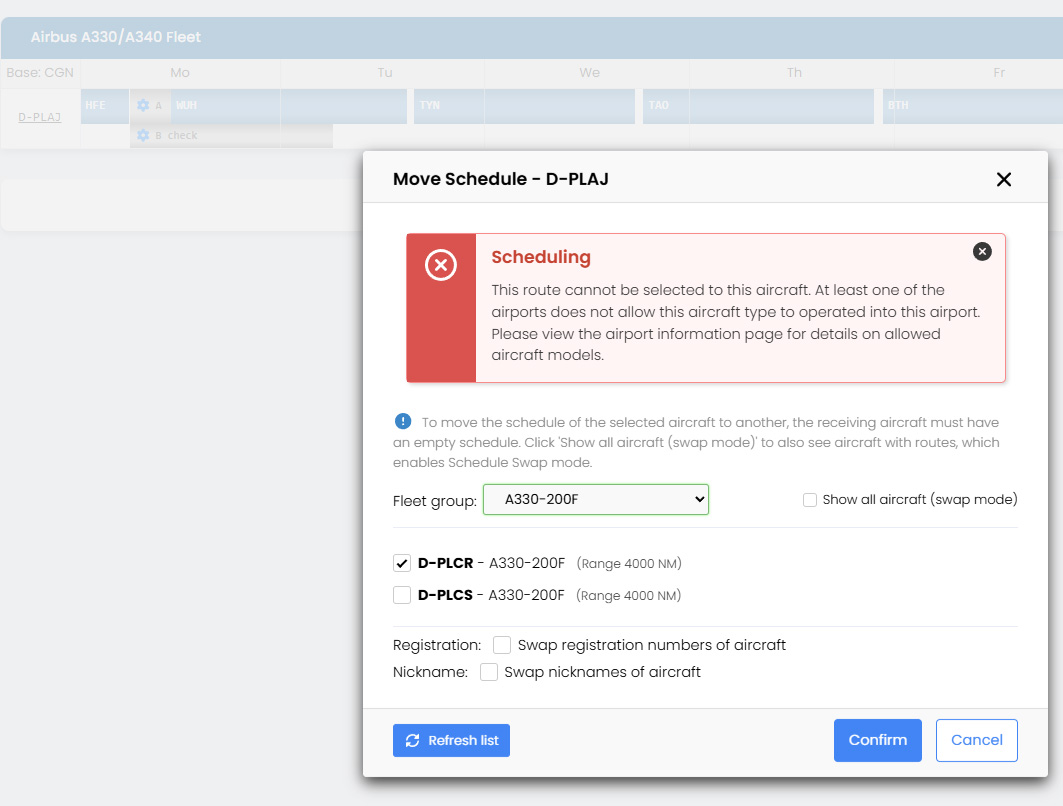
Task: Enable swap registration numbers of aircraft
Action: (x=502, y=645)
